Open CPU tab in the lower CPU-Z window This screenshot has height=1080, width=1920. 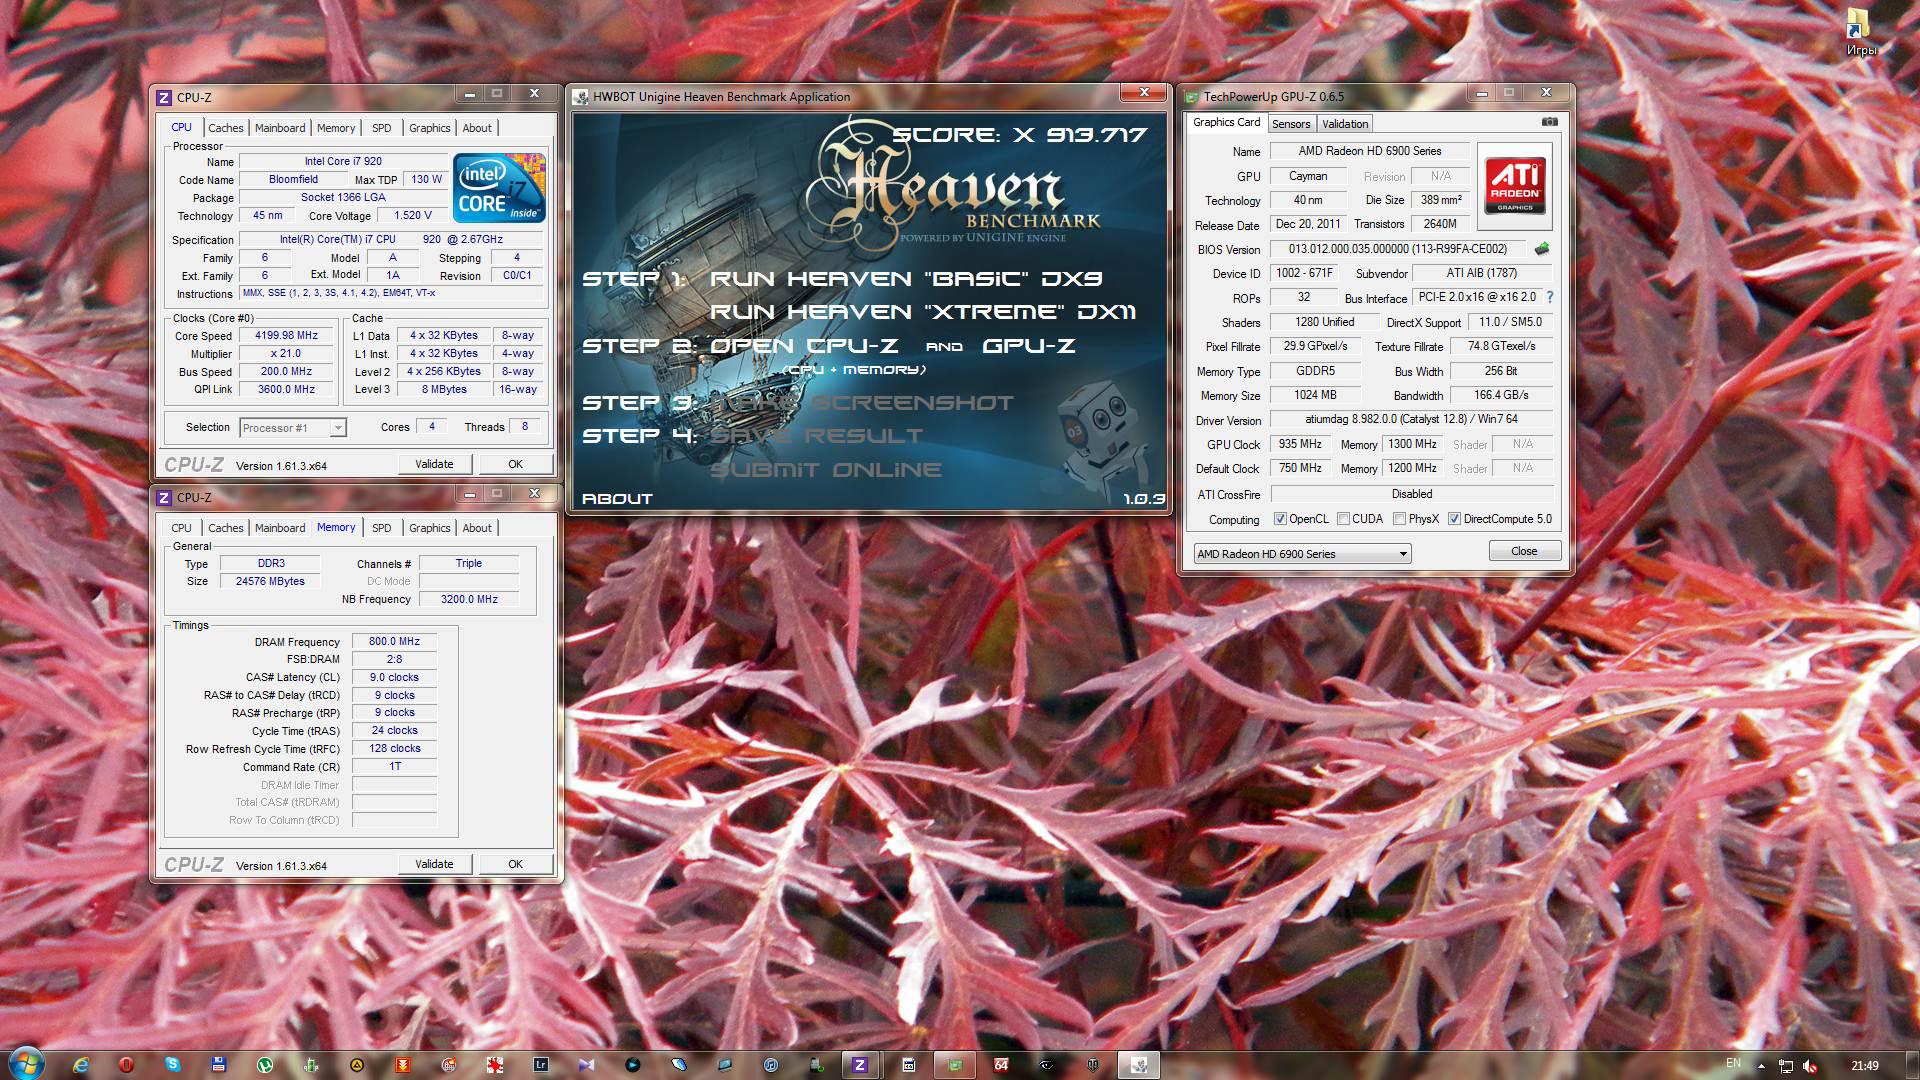click(181, 528)
